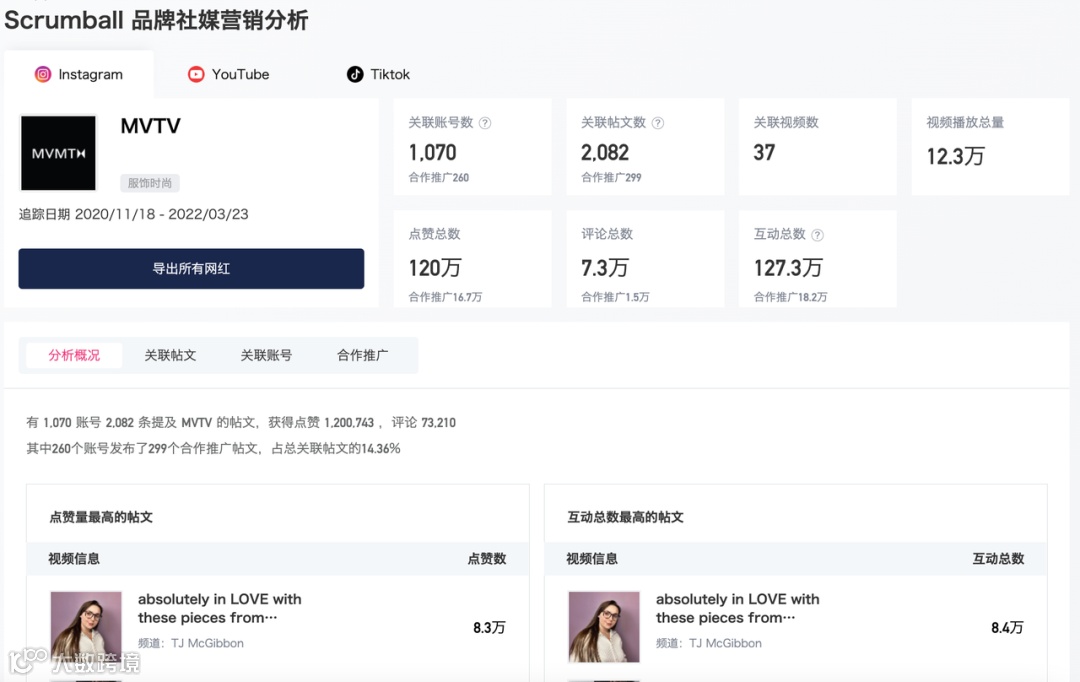This screenshot has width=1080, height=682.
Task: Click the 点赞数 column header
Action: [487, 559]
